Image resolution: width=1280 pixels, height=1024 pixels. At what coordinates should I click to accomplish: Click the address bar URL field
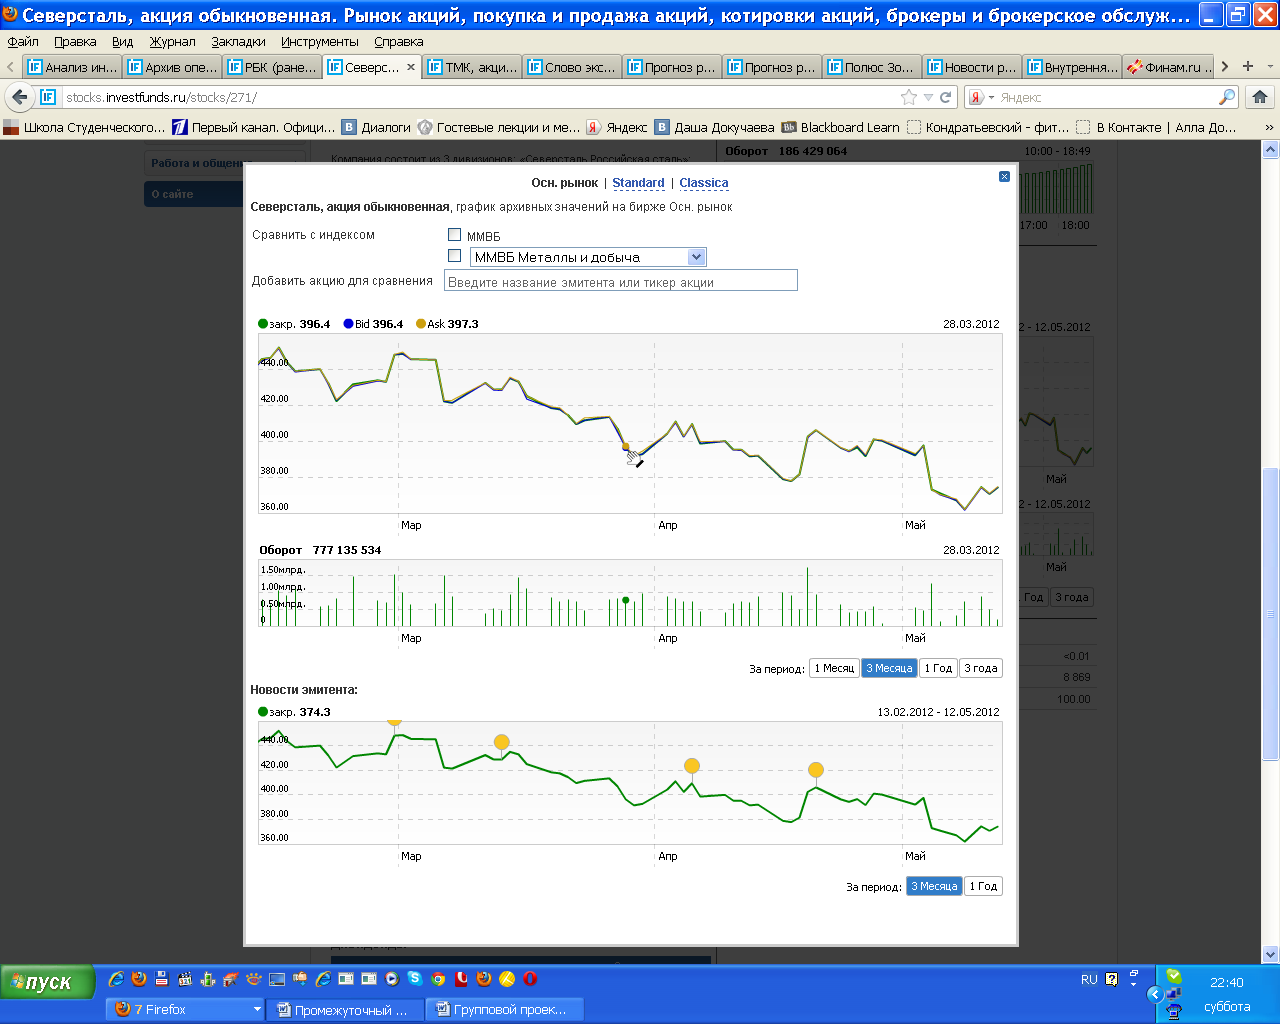point(480,97)
